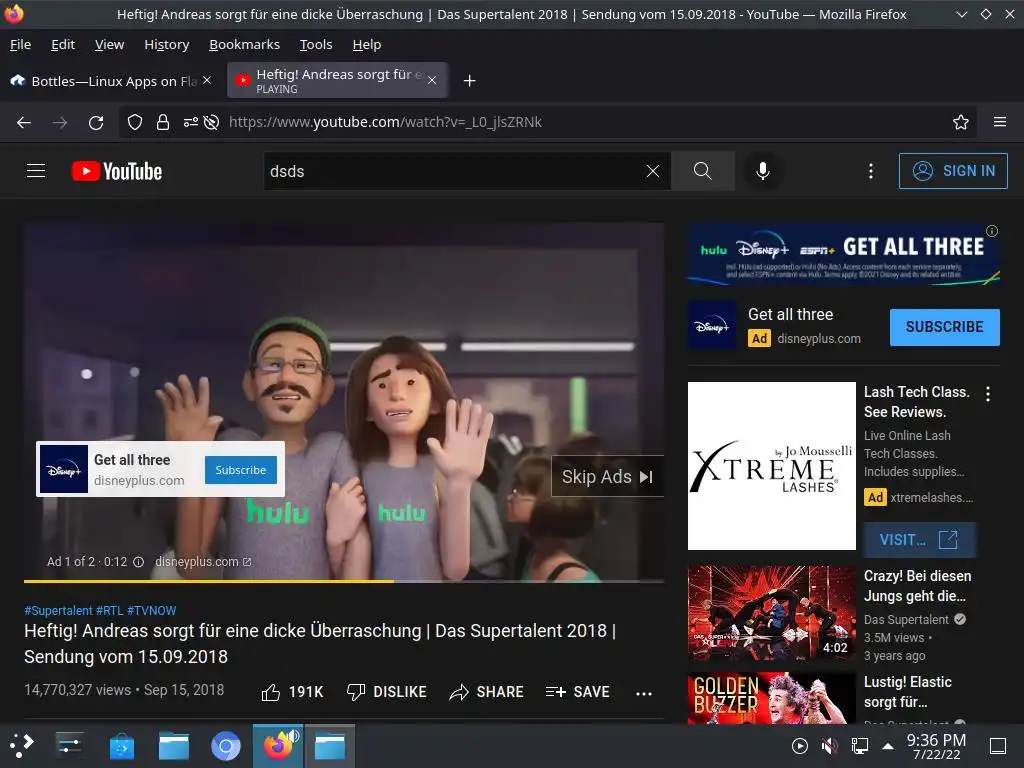This screenshot has width=1024, height=768.
Task: Open #Supertalent hashtag link
Action: point(58,611)
